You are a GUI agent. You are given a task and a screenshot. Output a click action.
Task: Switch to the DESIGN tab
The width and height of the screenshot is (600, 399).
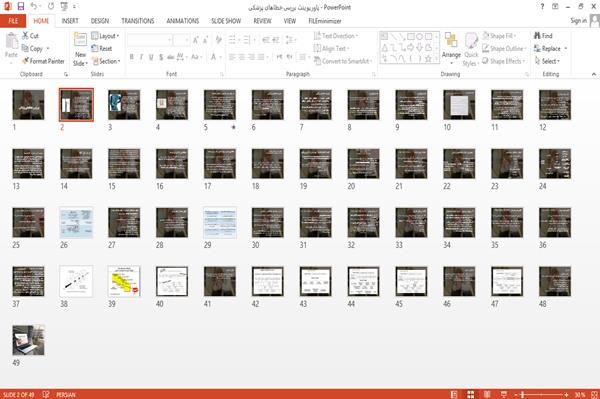click(x=100, y=21)
